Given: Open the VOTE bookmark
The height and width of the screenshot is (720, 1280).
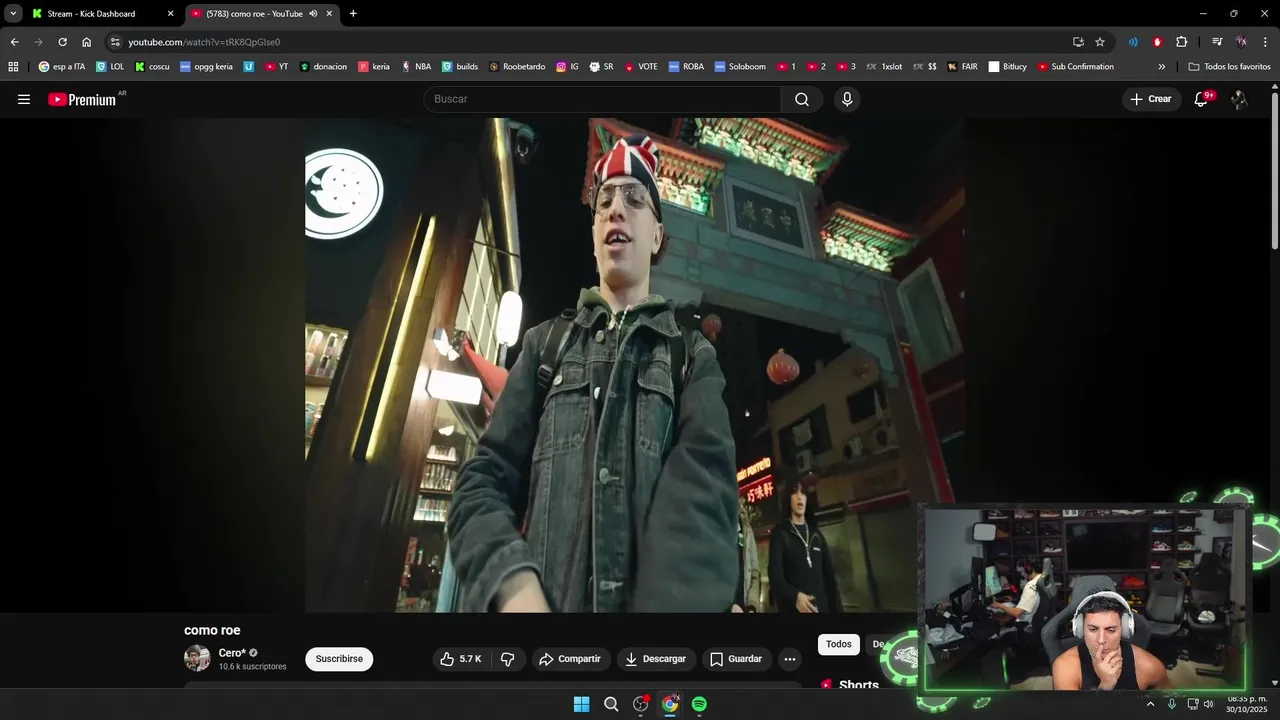Looking at the screenshot, I should (x=641, y=67).
